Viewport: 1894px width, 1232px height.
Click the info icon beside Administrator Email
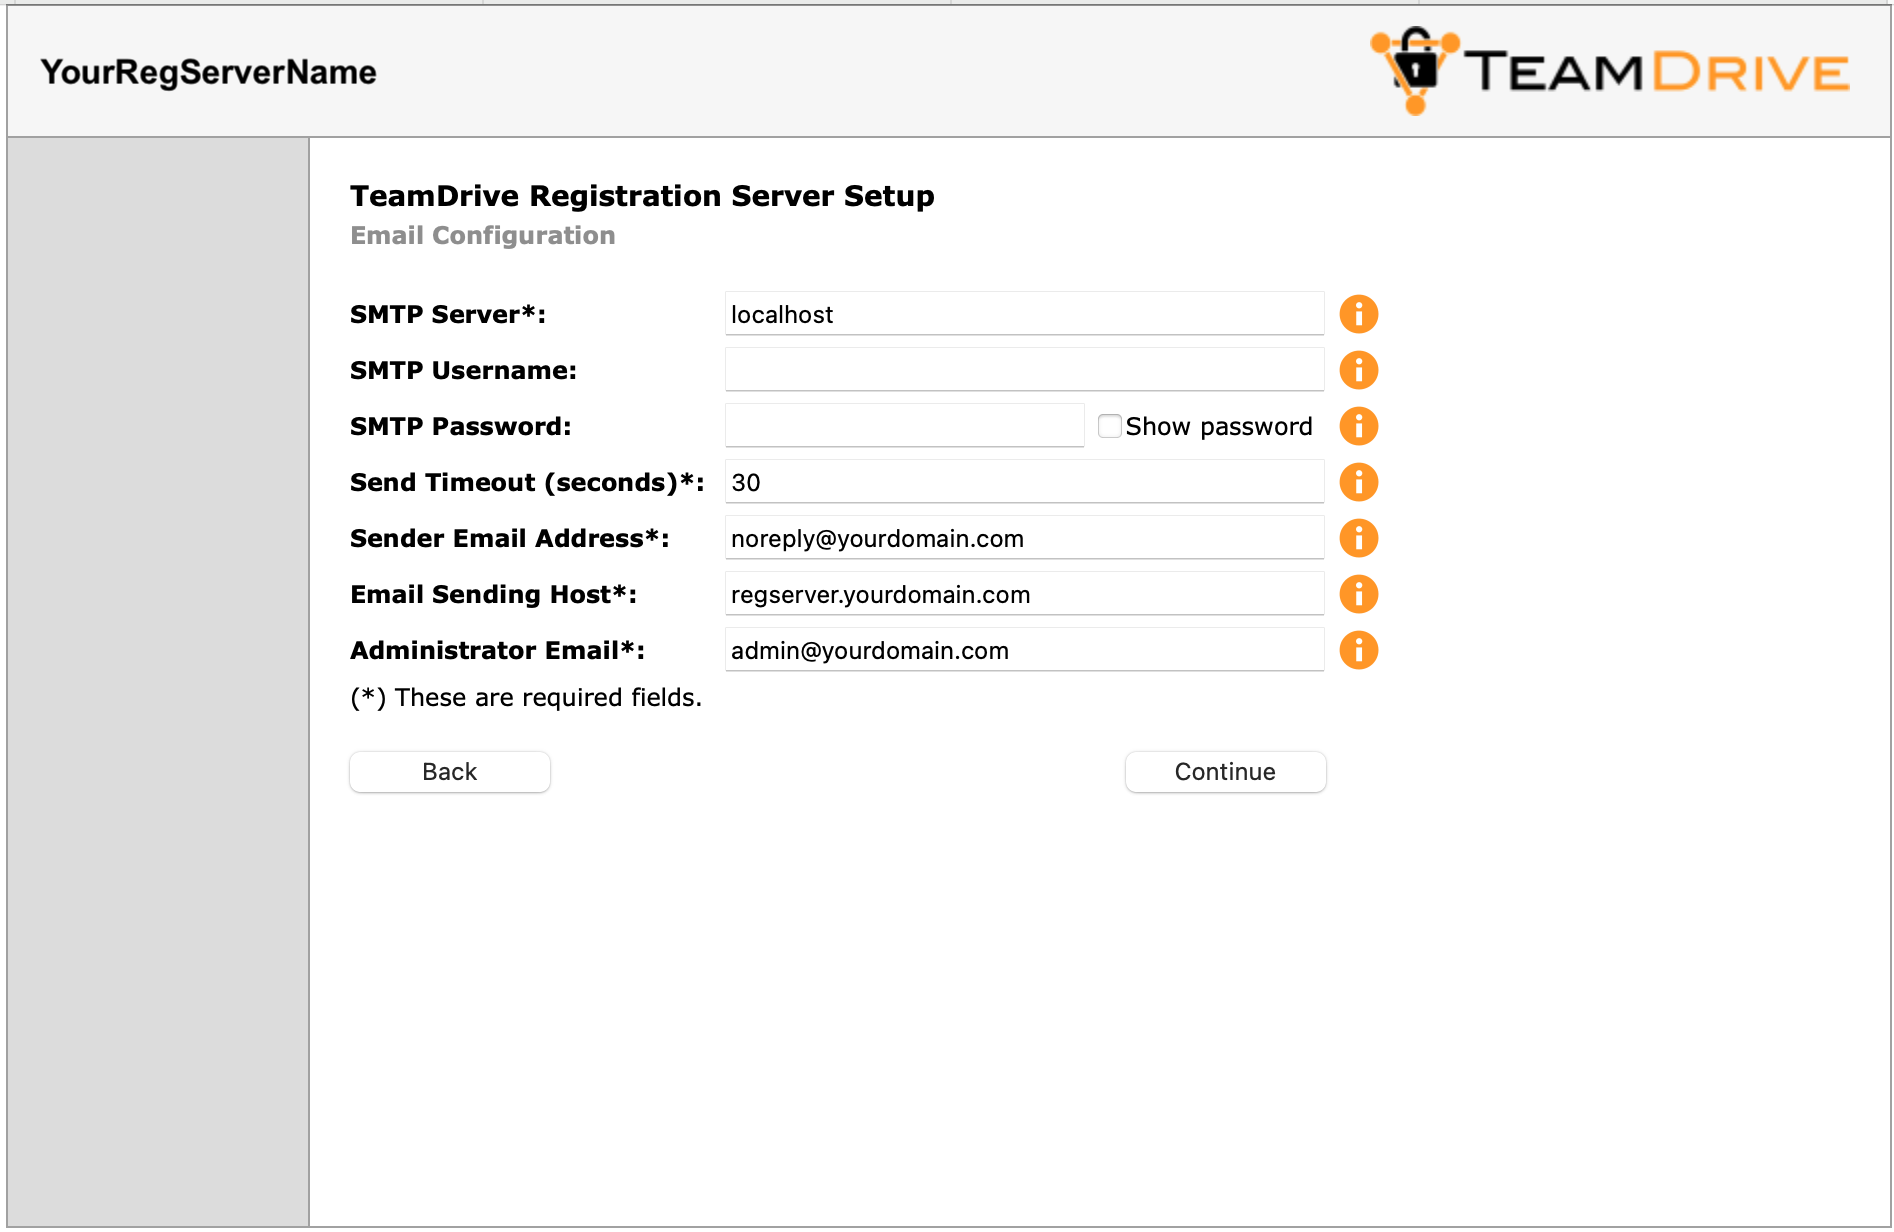click(x=1359, y=649)
